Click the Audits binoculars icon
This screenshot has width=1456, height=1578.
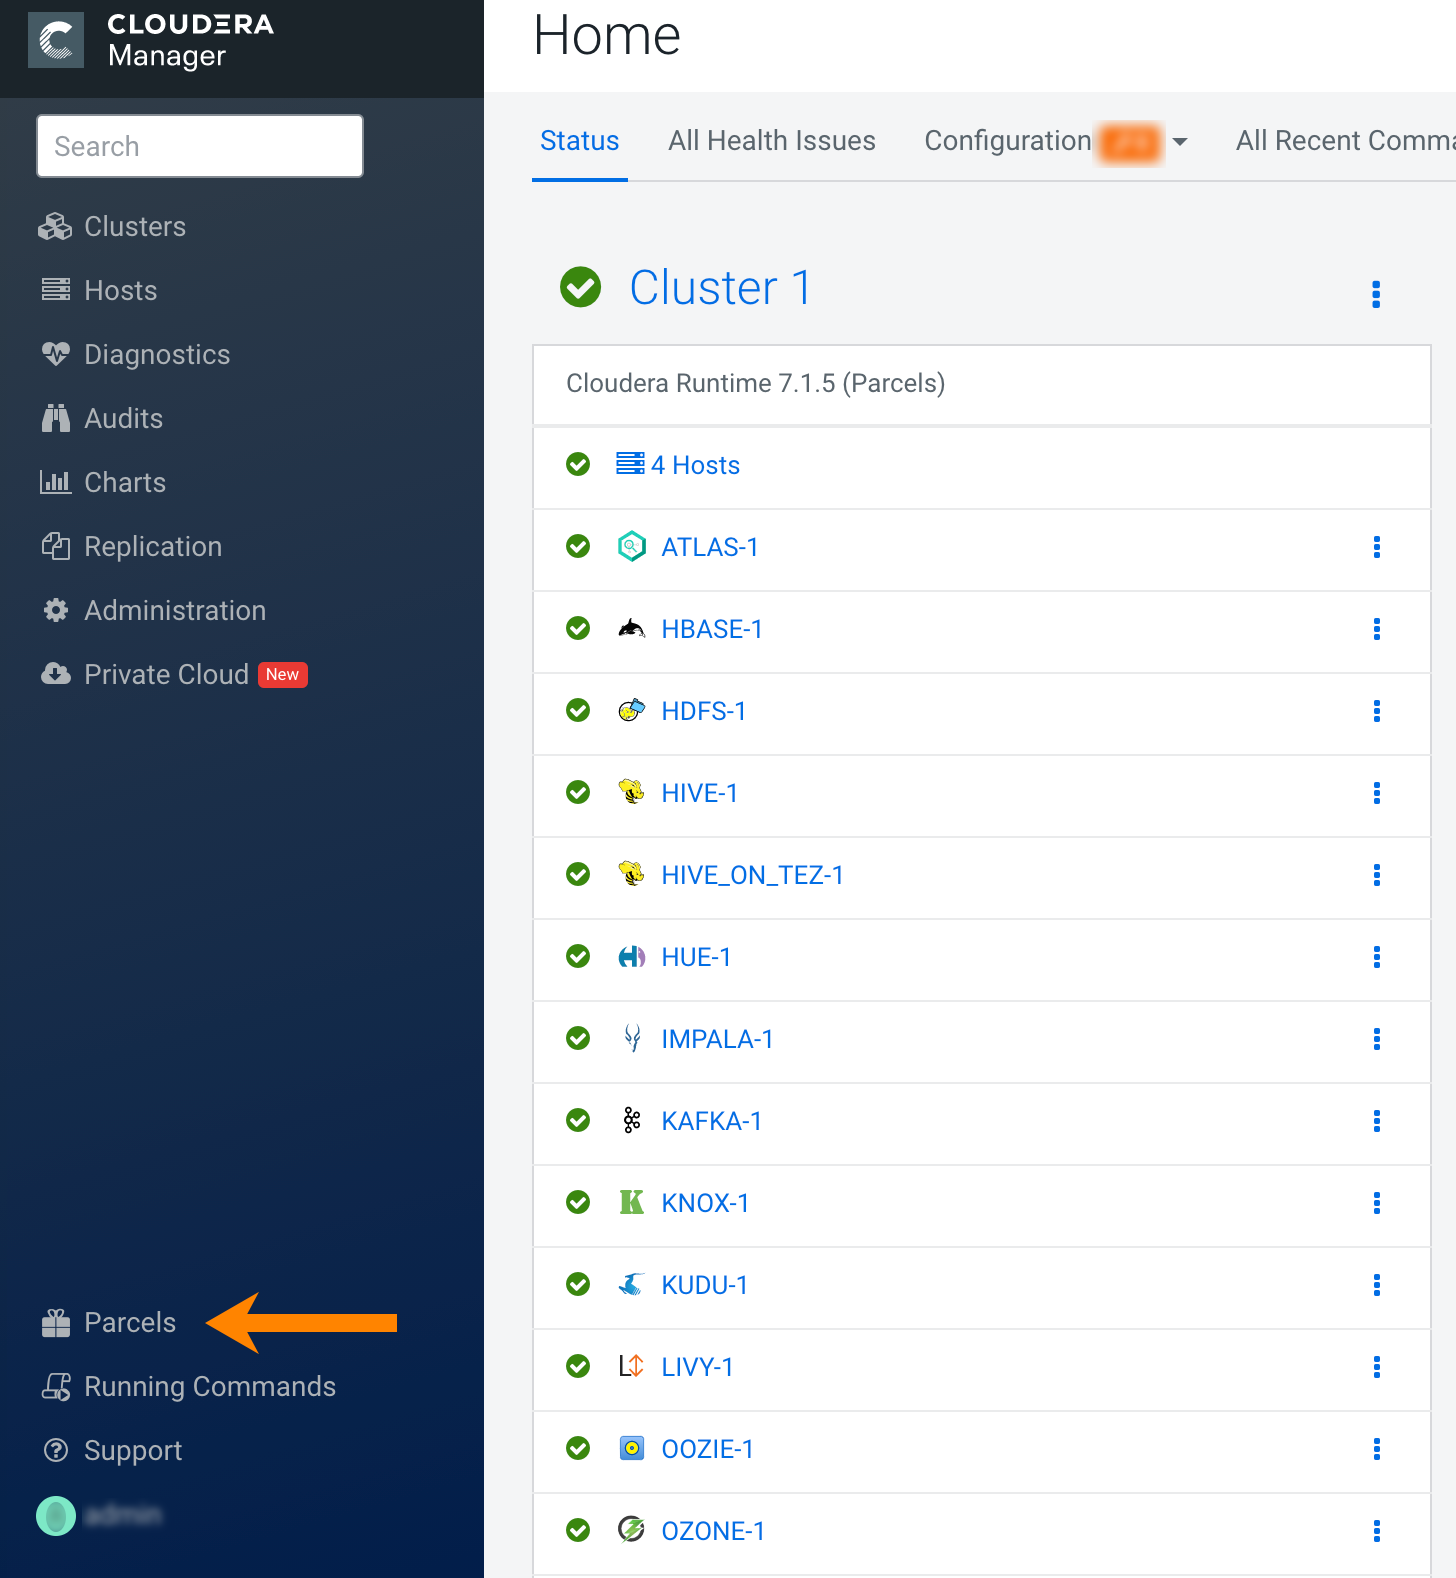coord(56,418)
